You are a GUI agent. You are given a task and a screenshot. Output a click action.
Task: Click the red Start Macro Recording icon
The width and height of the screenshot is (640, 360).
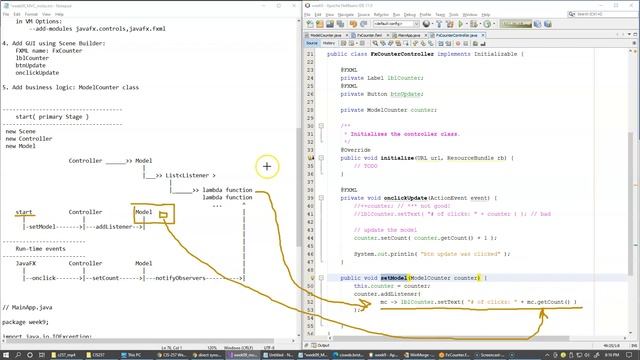458,43
